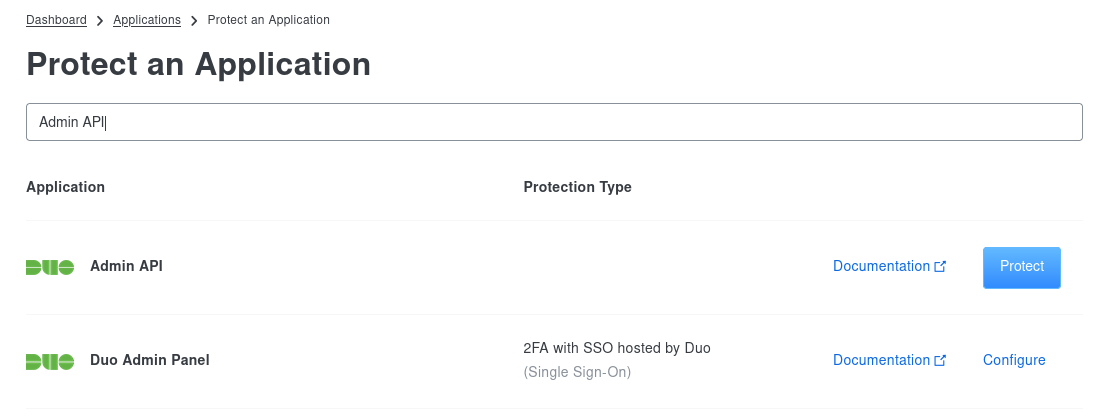Click the chevron after Dashboard breadcrumb
The height and width of the screenshot is (416, 1099).
[x=100, y=21]
